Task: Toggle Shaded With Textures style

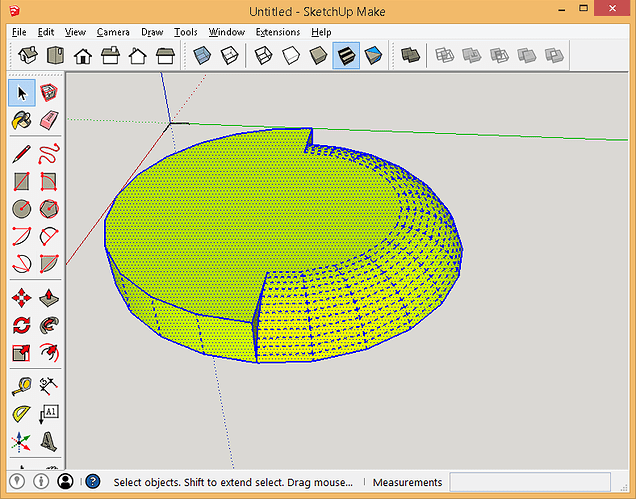Action: pyautogui.click(x=346, y=56)
